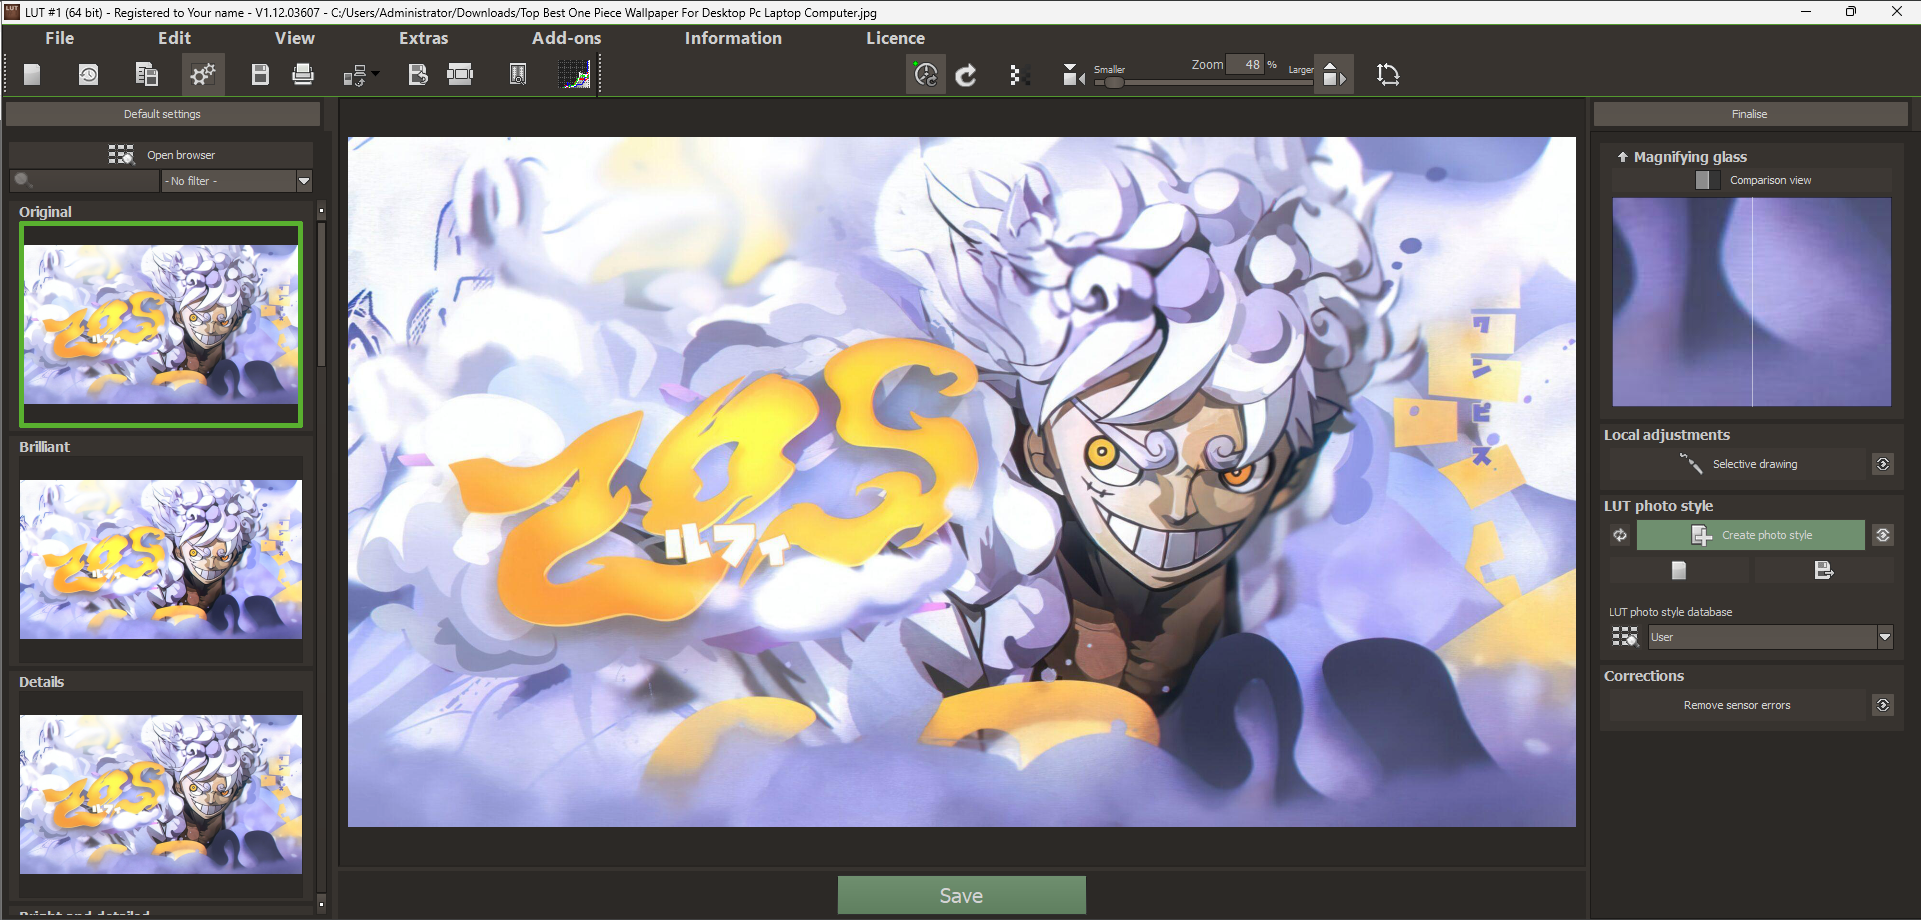Click the floppy disk save icon

tap(260, 74)
